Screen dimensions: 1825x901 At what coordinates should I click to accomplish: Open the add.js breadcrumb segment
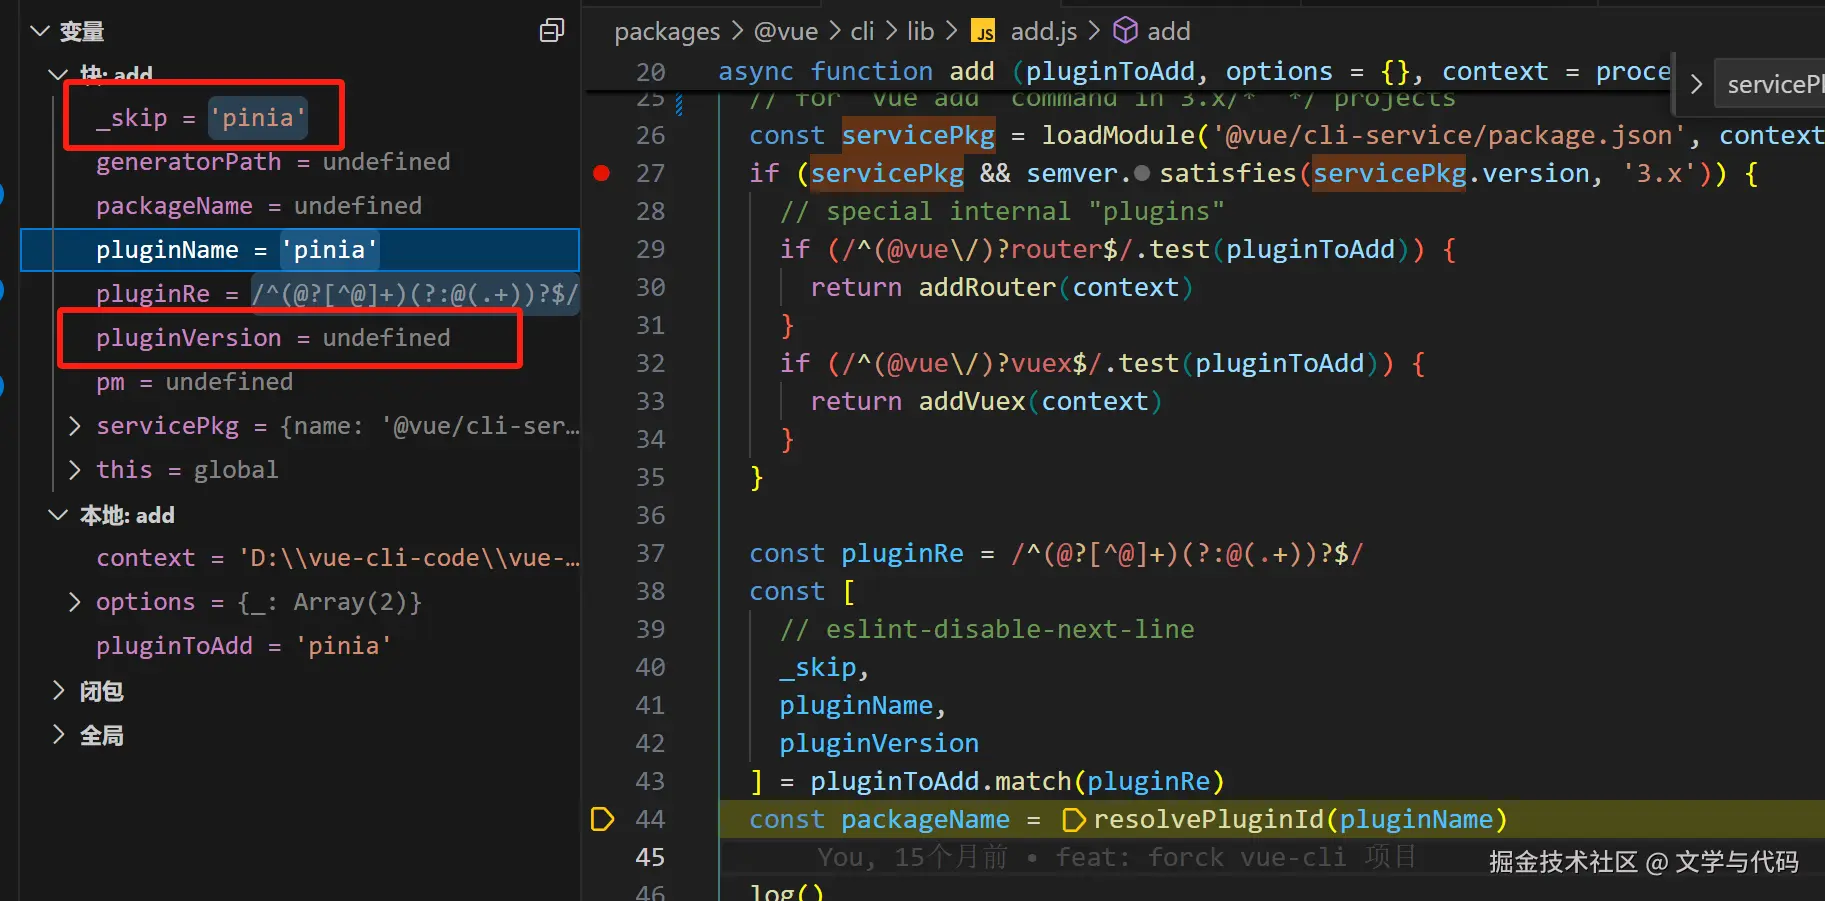[x=1044, y=32]
